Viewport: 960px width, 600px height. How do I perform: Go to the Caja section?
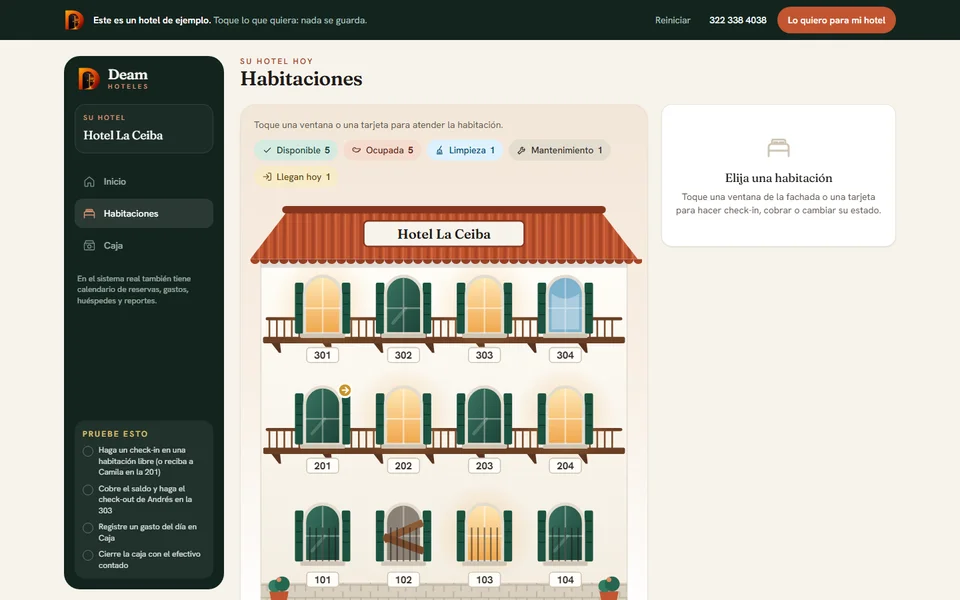pyautogui.click(x=144, y=246)
